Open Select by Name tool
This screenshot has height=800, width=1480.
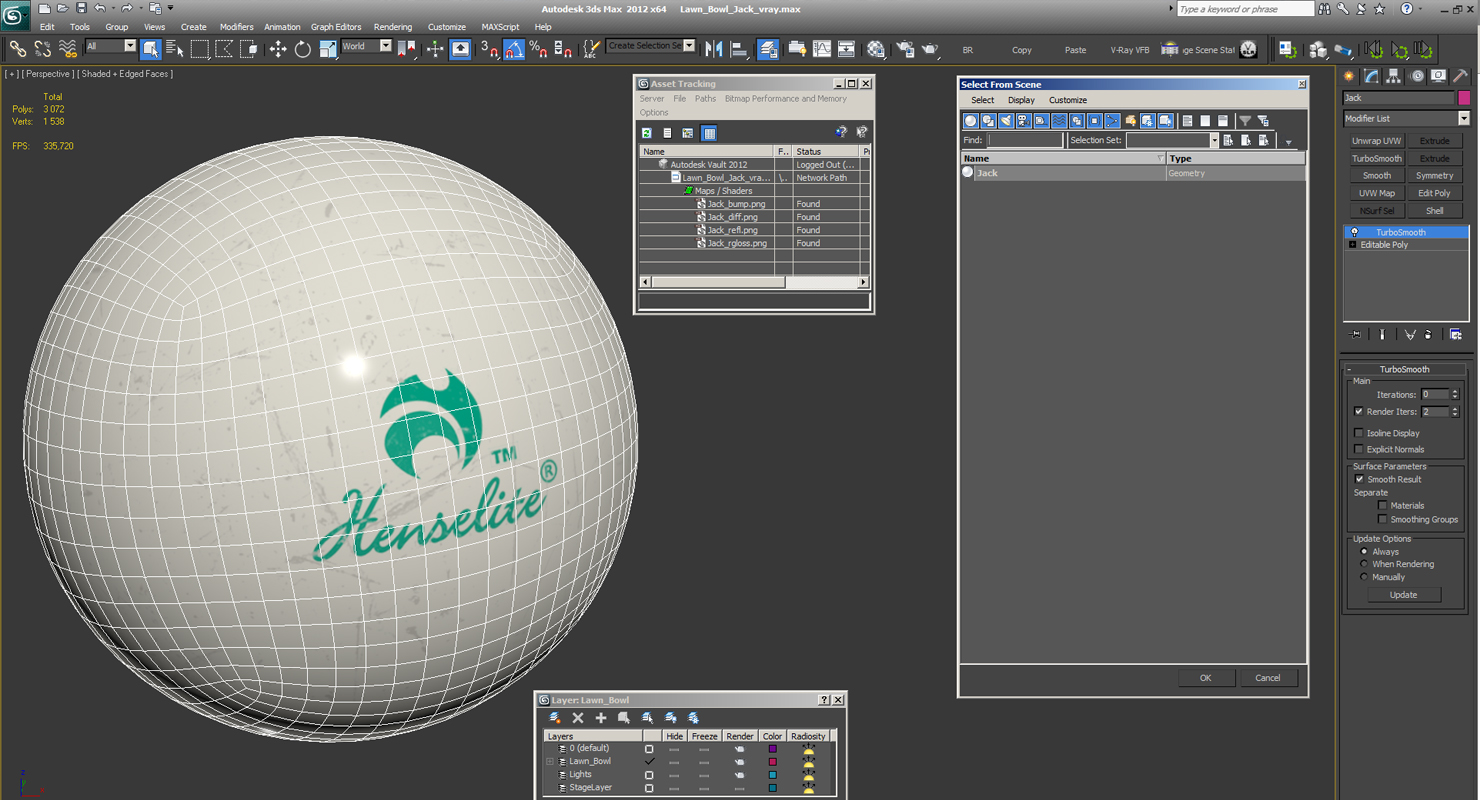pyautogui.click(x=175, y=49)
